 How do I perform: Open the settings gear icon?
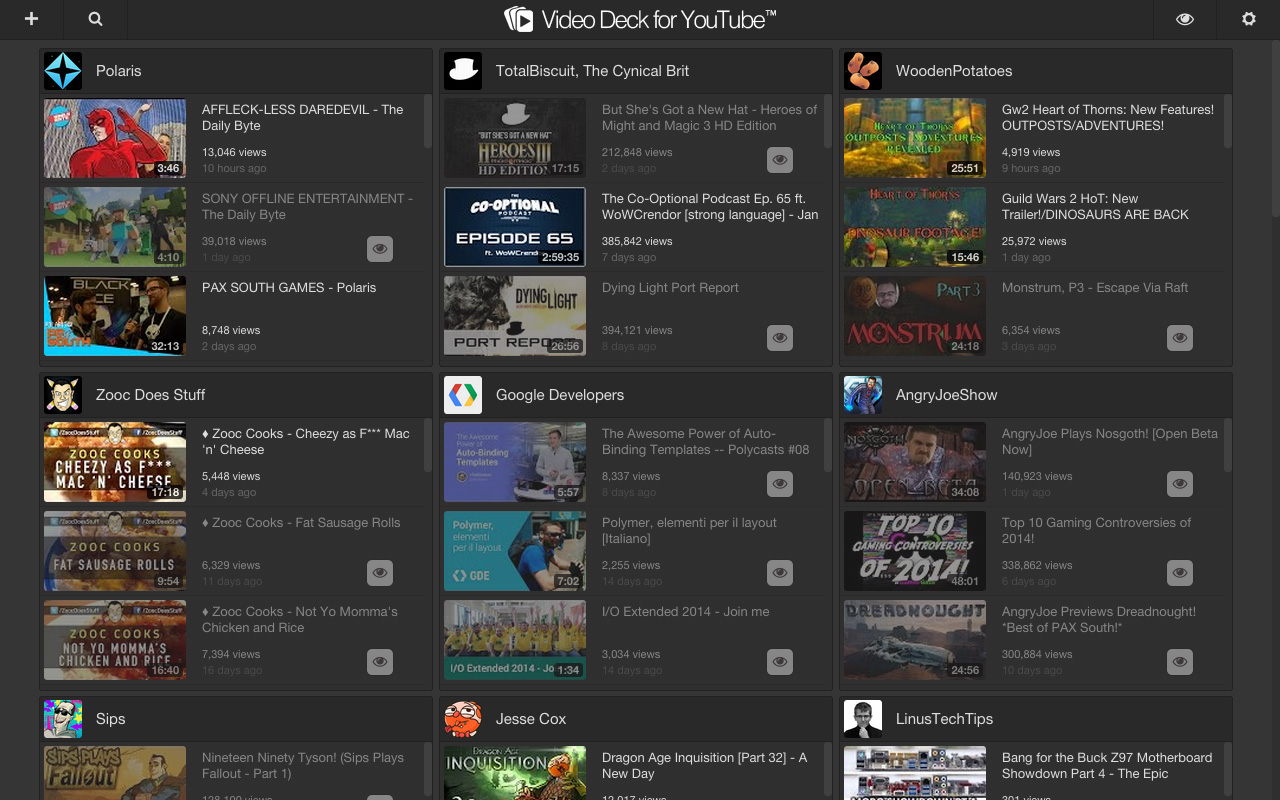click(1248, 19)
